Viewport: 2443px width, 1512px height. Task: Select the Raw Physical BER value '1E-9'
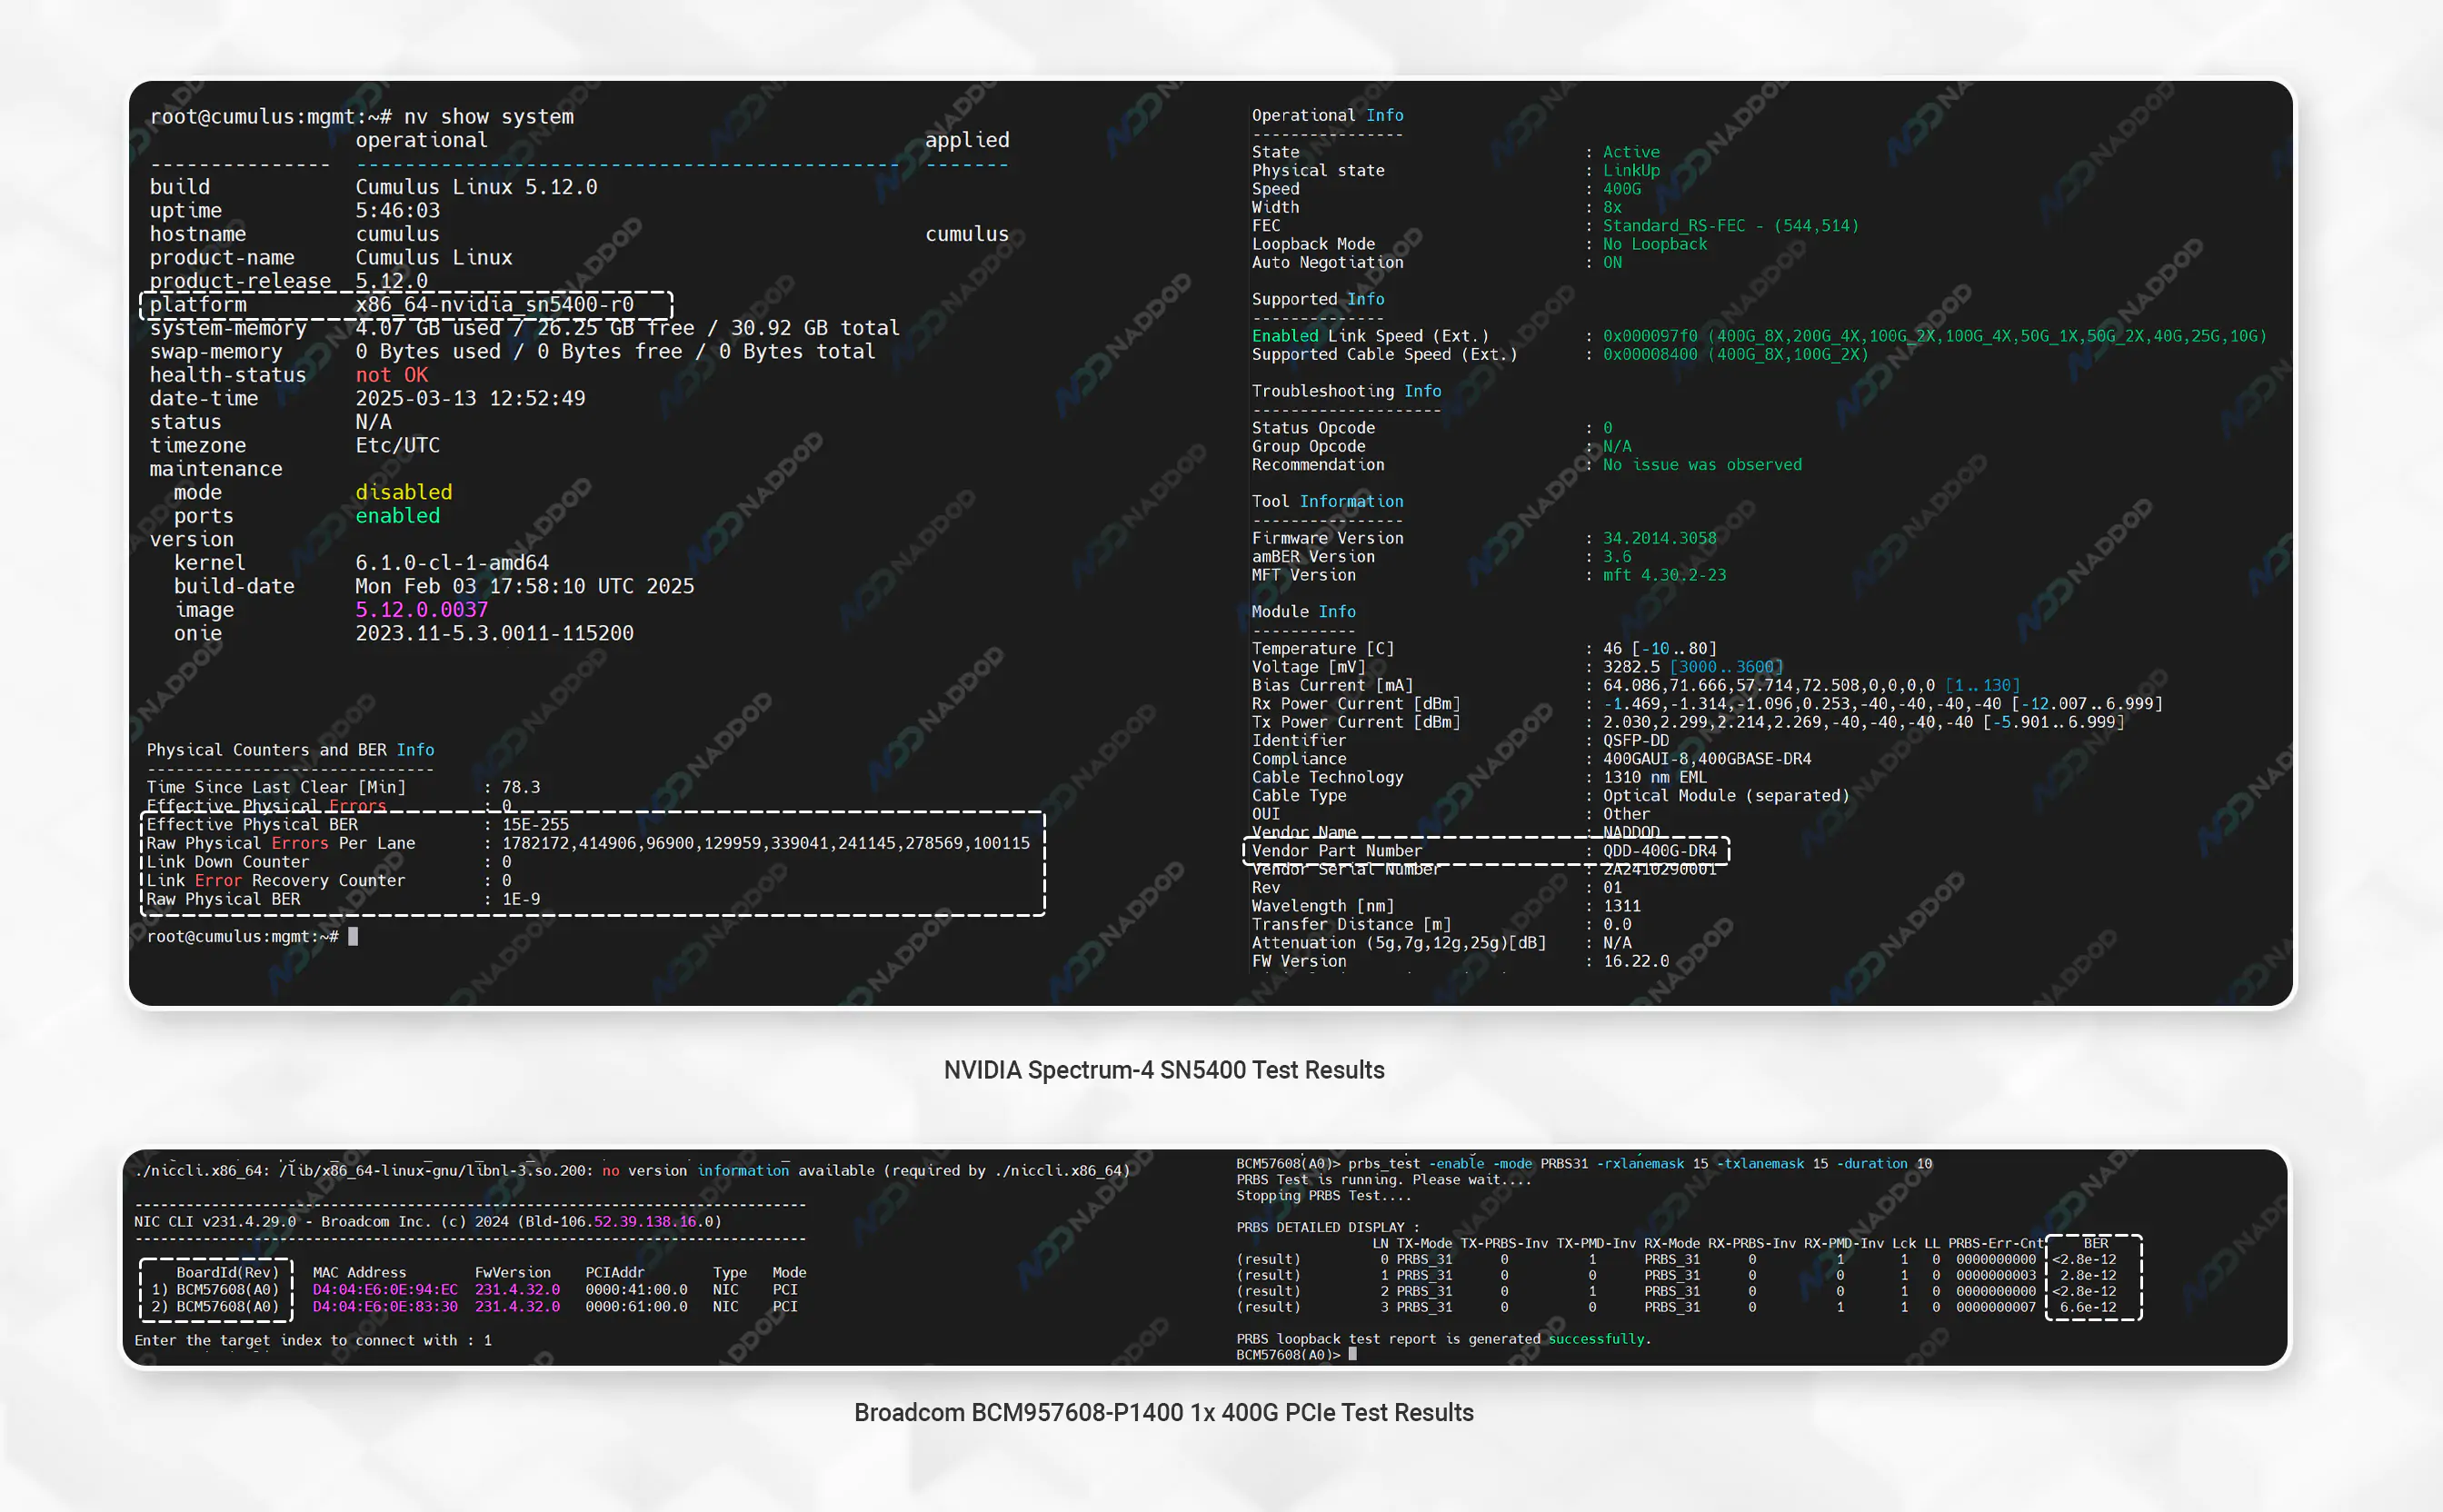tap(521, 900)
